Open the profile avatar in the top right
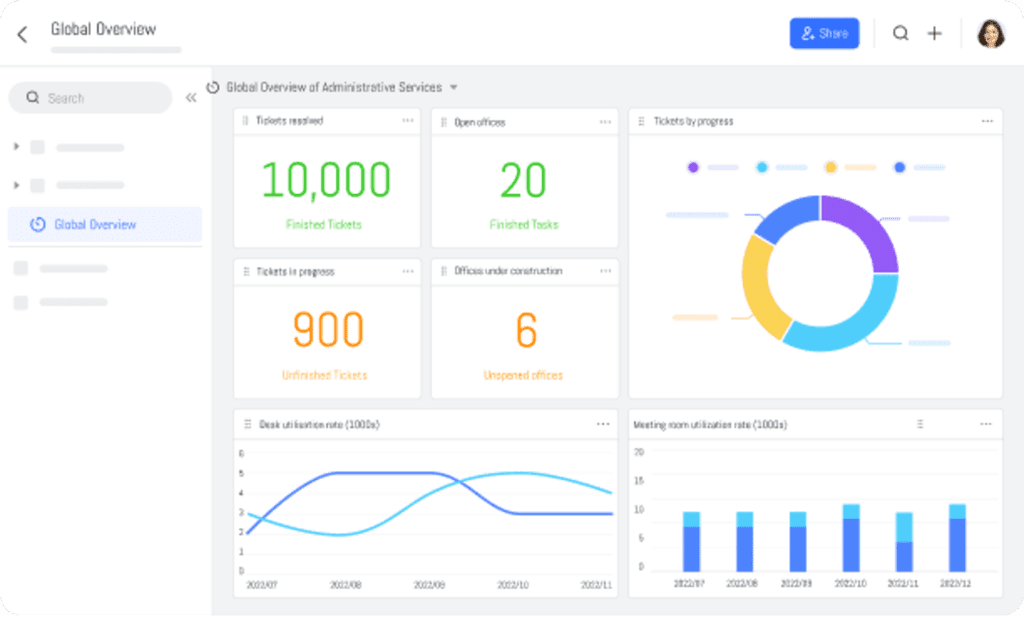Image resolution: width=1024 pixels, height=617 pixels. pyautogui.click(x=991, y=33)
